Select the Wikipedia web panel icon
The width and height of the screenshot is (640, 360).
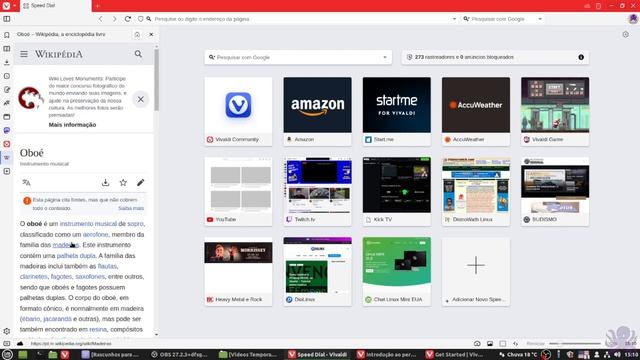coord(7,158)
